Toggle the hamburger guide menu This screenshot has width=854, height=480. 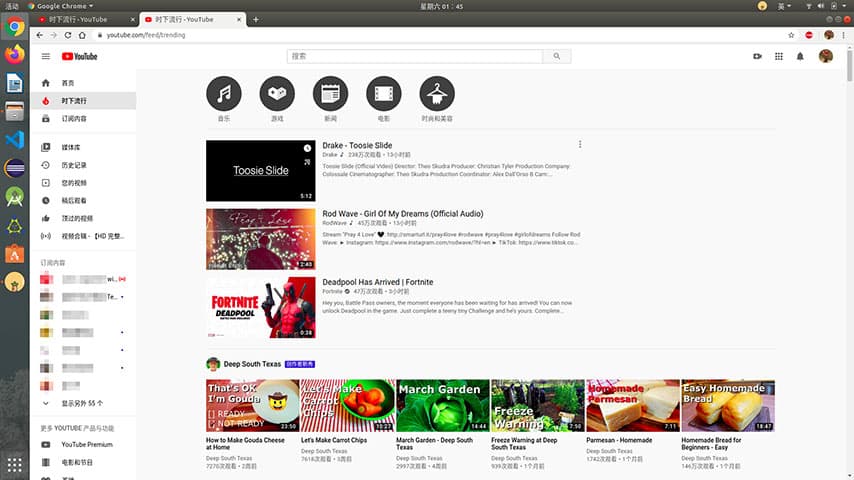[x=46, y=56]
